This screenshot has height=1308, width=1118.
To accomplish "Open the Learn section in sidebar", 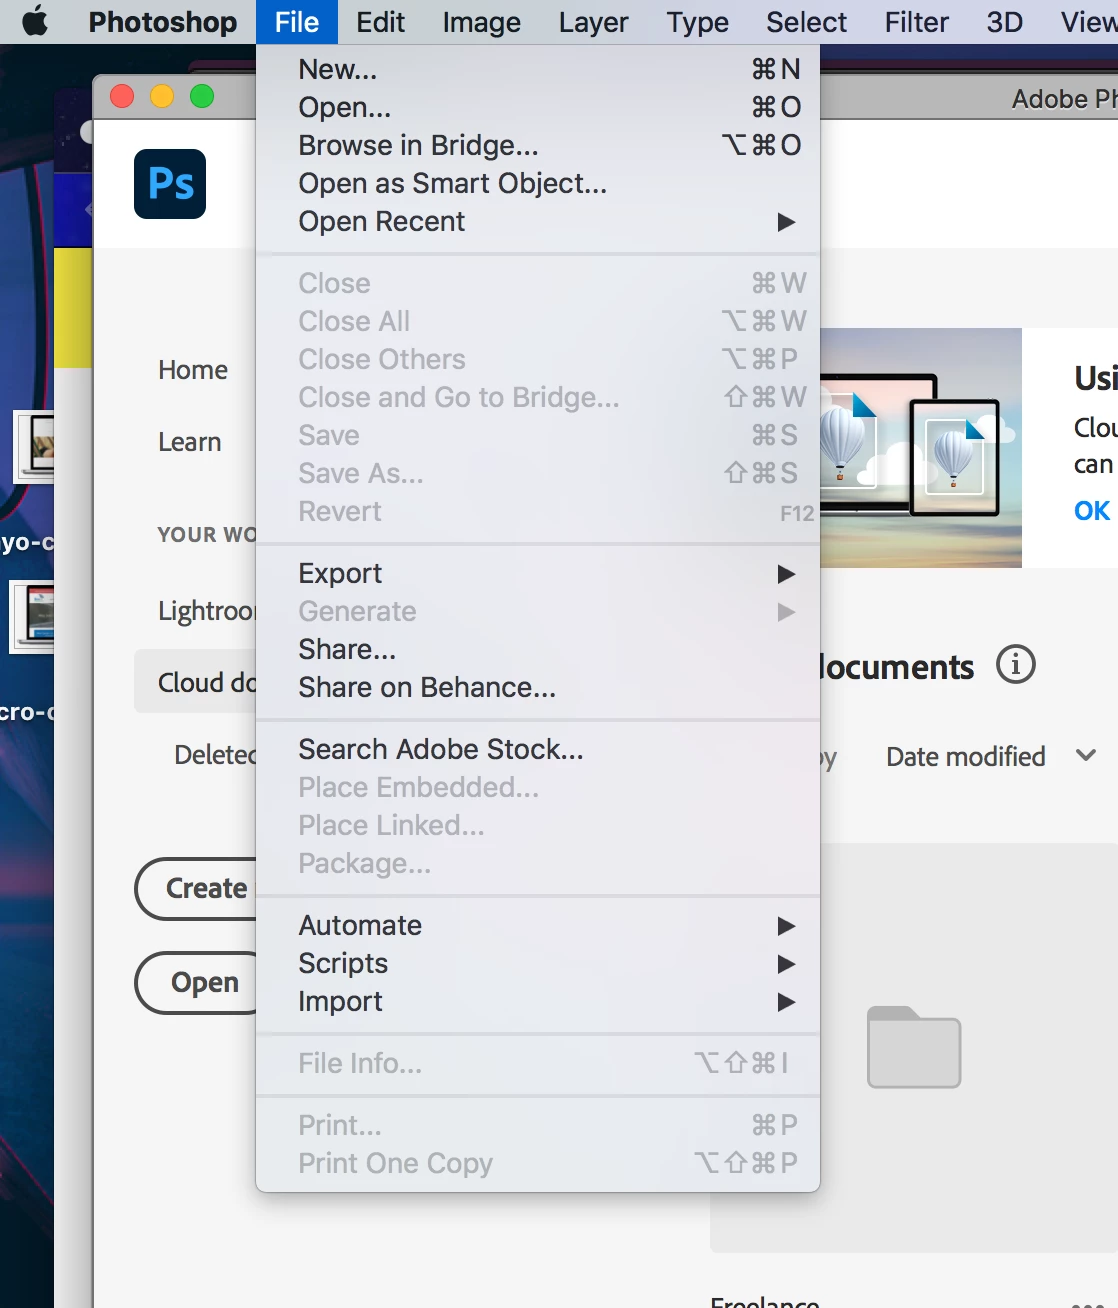I will 190,442.
